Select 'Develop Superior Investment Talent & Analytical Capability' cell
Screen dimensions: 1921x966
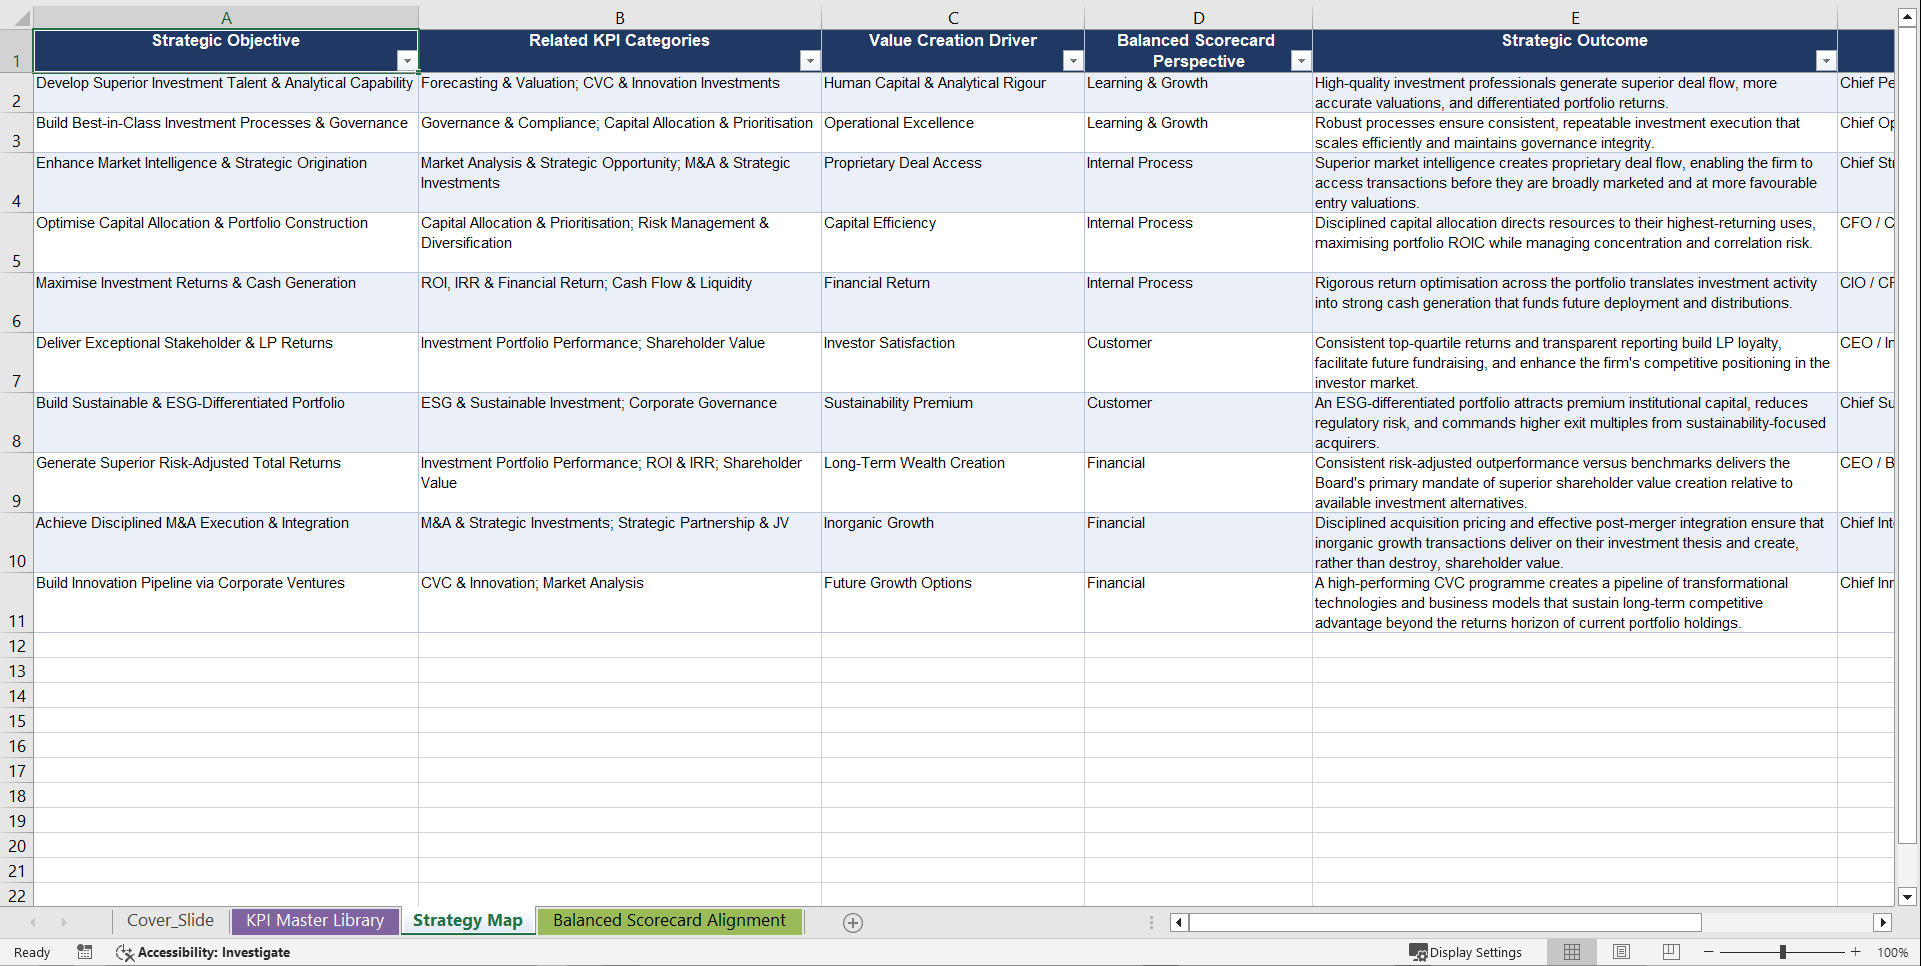pyautogui.click(x=226, y=93)
